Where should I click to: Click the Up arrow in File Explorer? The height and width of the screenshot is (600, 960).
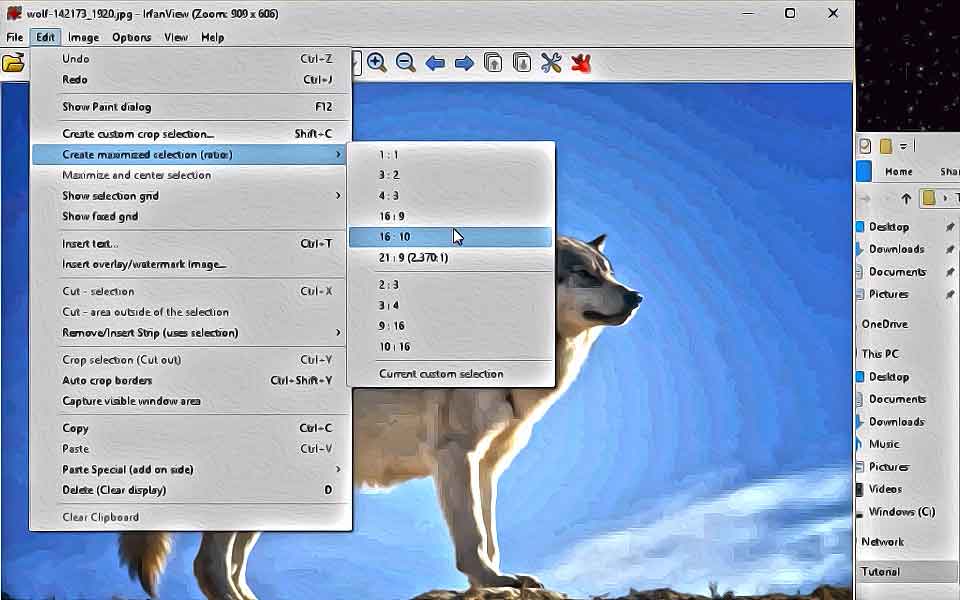[x=906, y=198]
